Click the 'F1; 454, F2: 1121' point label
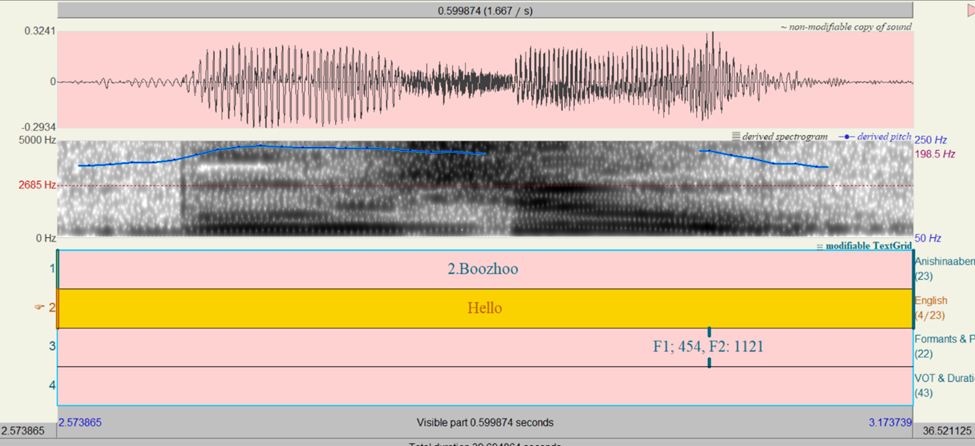 pos(708,347)
